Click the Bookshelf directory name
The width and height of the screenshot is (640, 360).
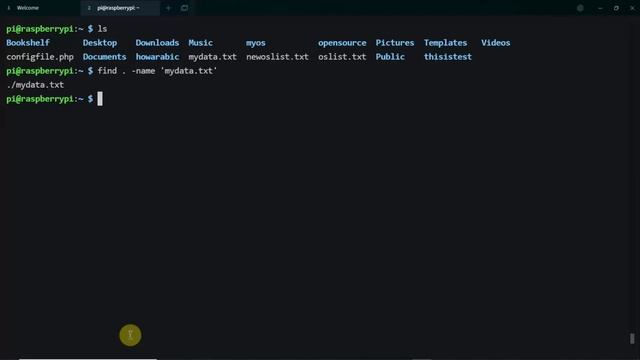pyautogui.click(x=28, y=43)
